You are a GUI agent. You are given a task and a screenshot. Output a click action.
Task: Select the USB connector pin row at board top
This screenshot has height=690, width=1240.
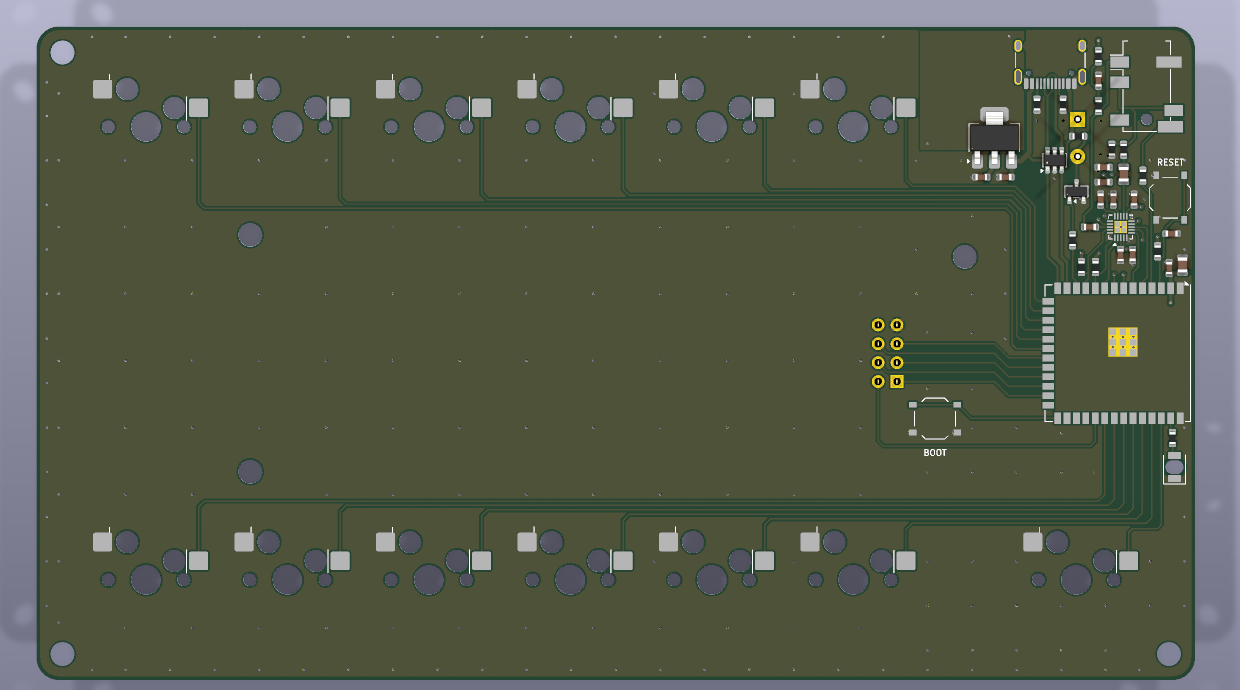coord(1050,83)
